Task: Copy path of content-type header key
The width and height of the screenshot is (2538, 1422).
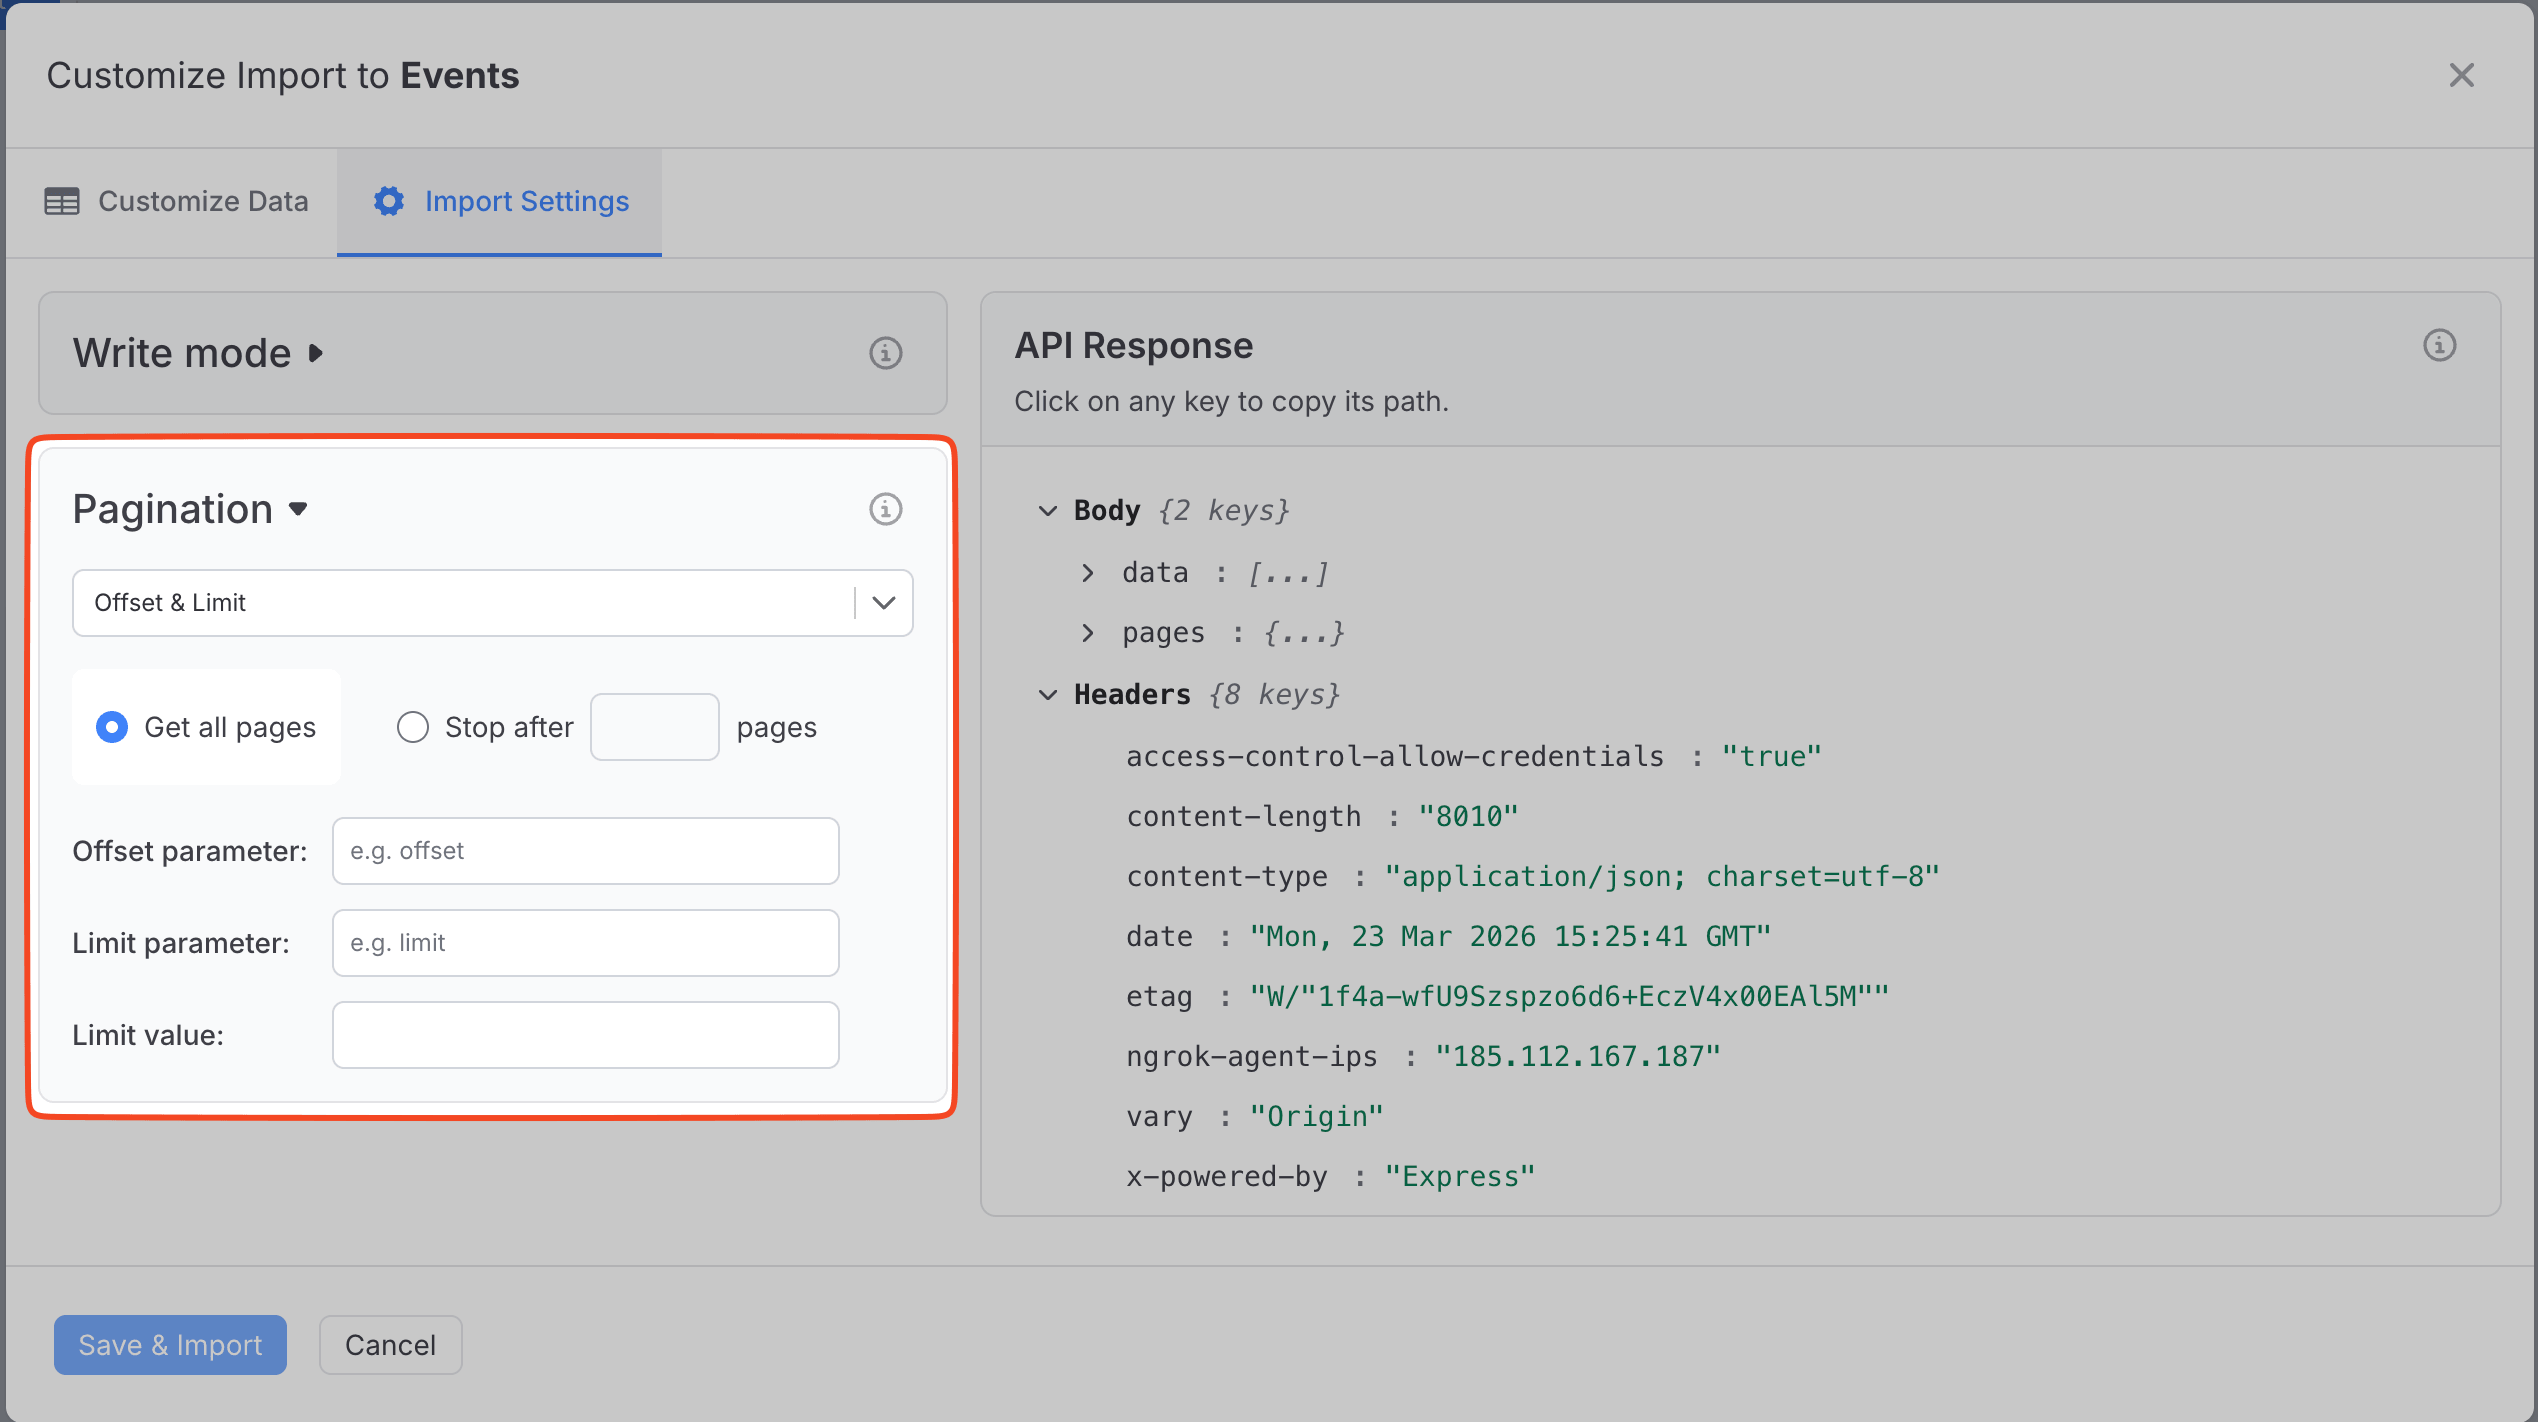Action: (1226, 877)
